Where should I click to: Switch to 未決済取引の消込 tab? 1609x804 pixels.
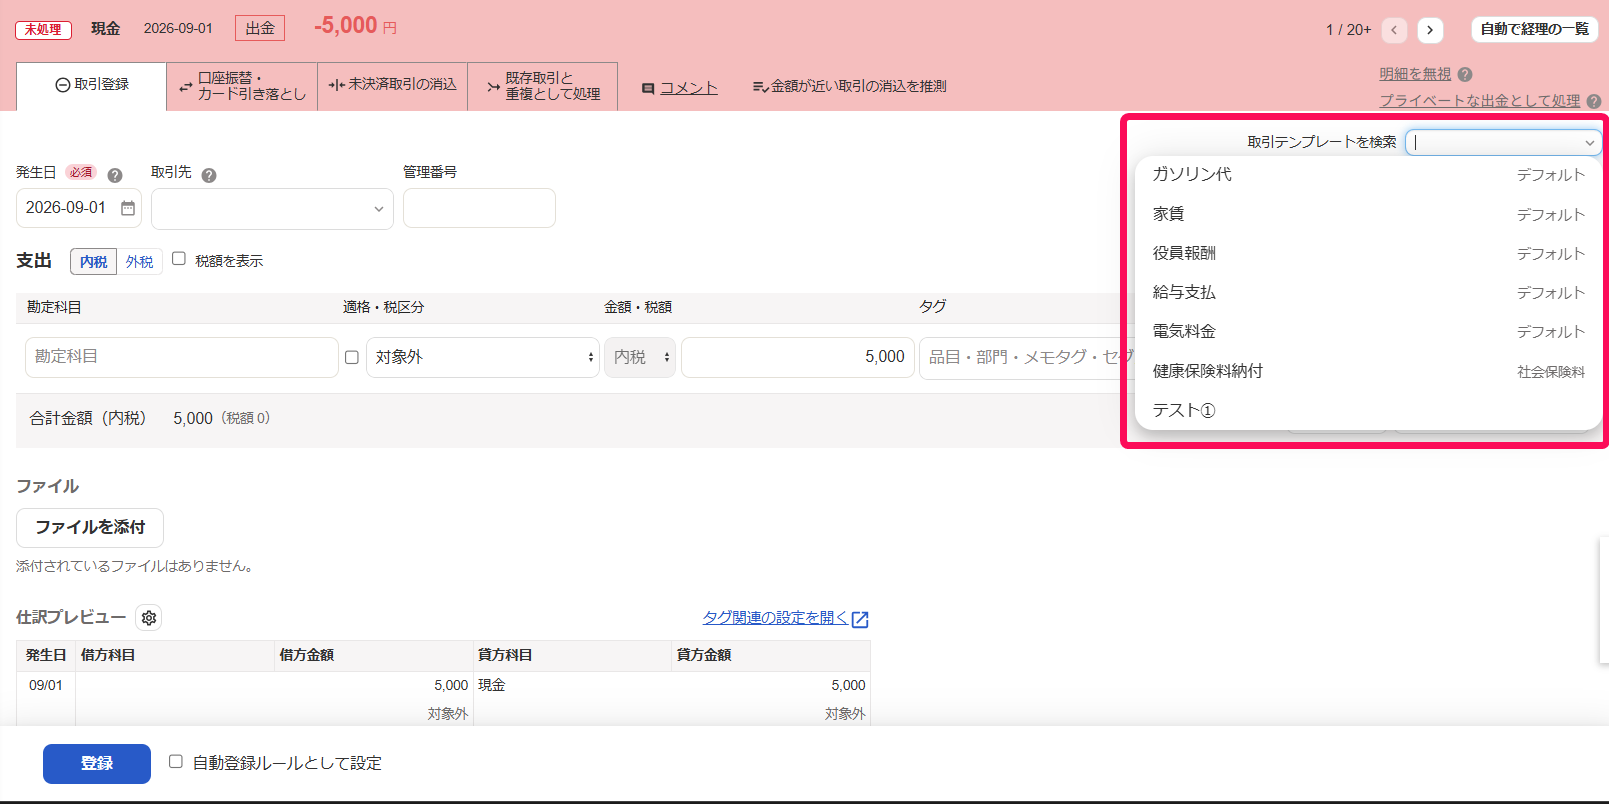(x=392, y=85)
